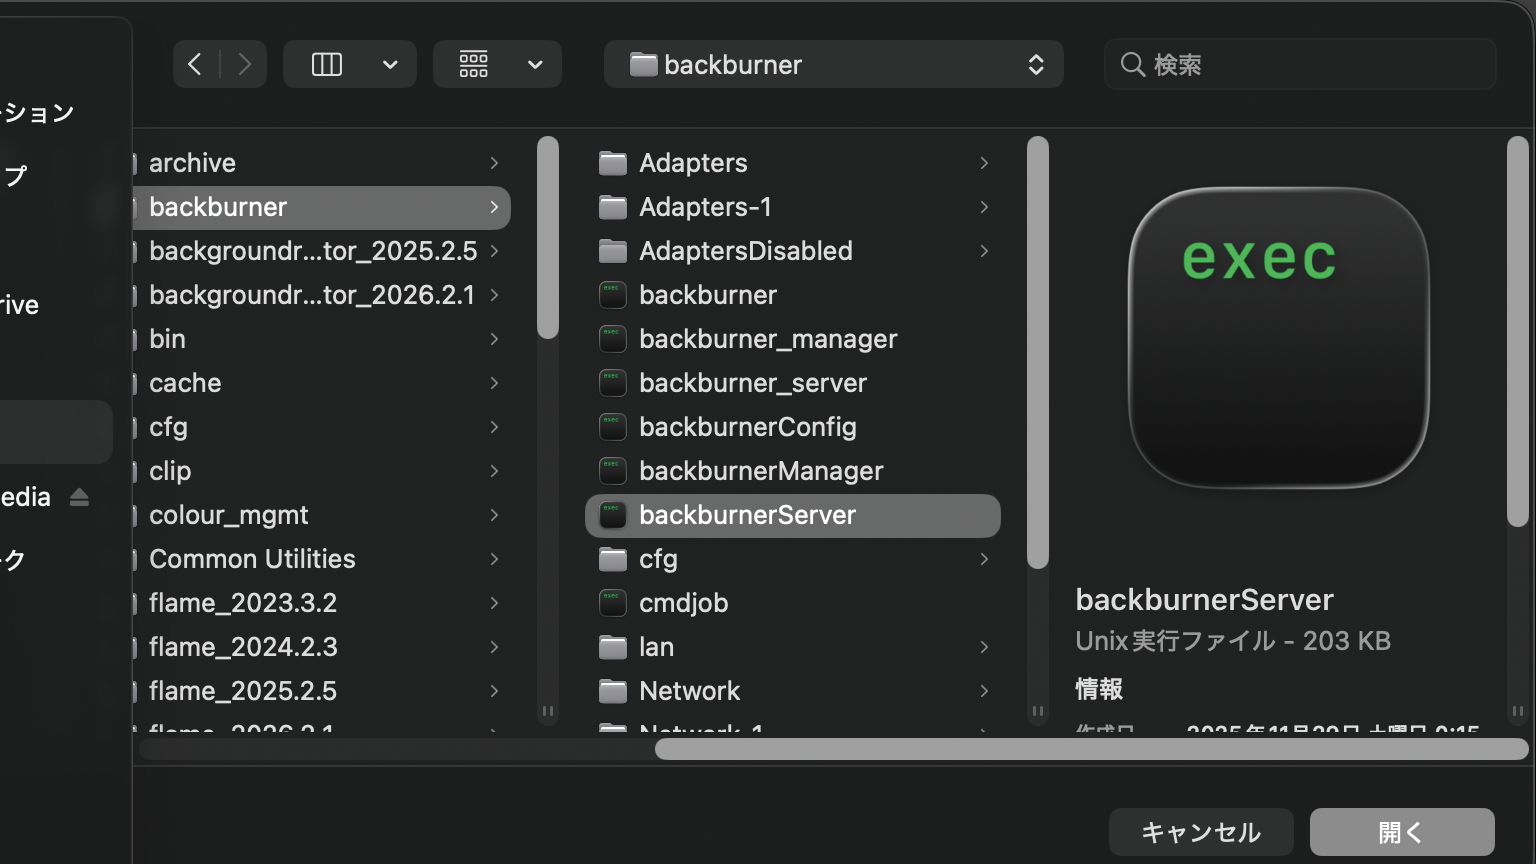Select the flame_2024.2.3 folder
Screen dimensions: 1536x864
243,647
